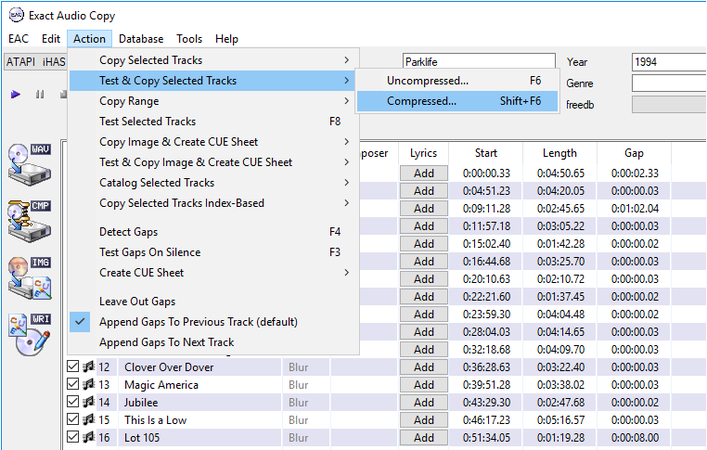The height and width of the screenshot is (450, 707).
Task: Expand Copy Image & Create CUE Sheet submenu
Action: [214, 142]
